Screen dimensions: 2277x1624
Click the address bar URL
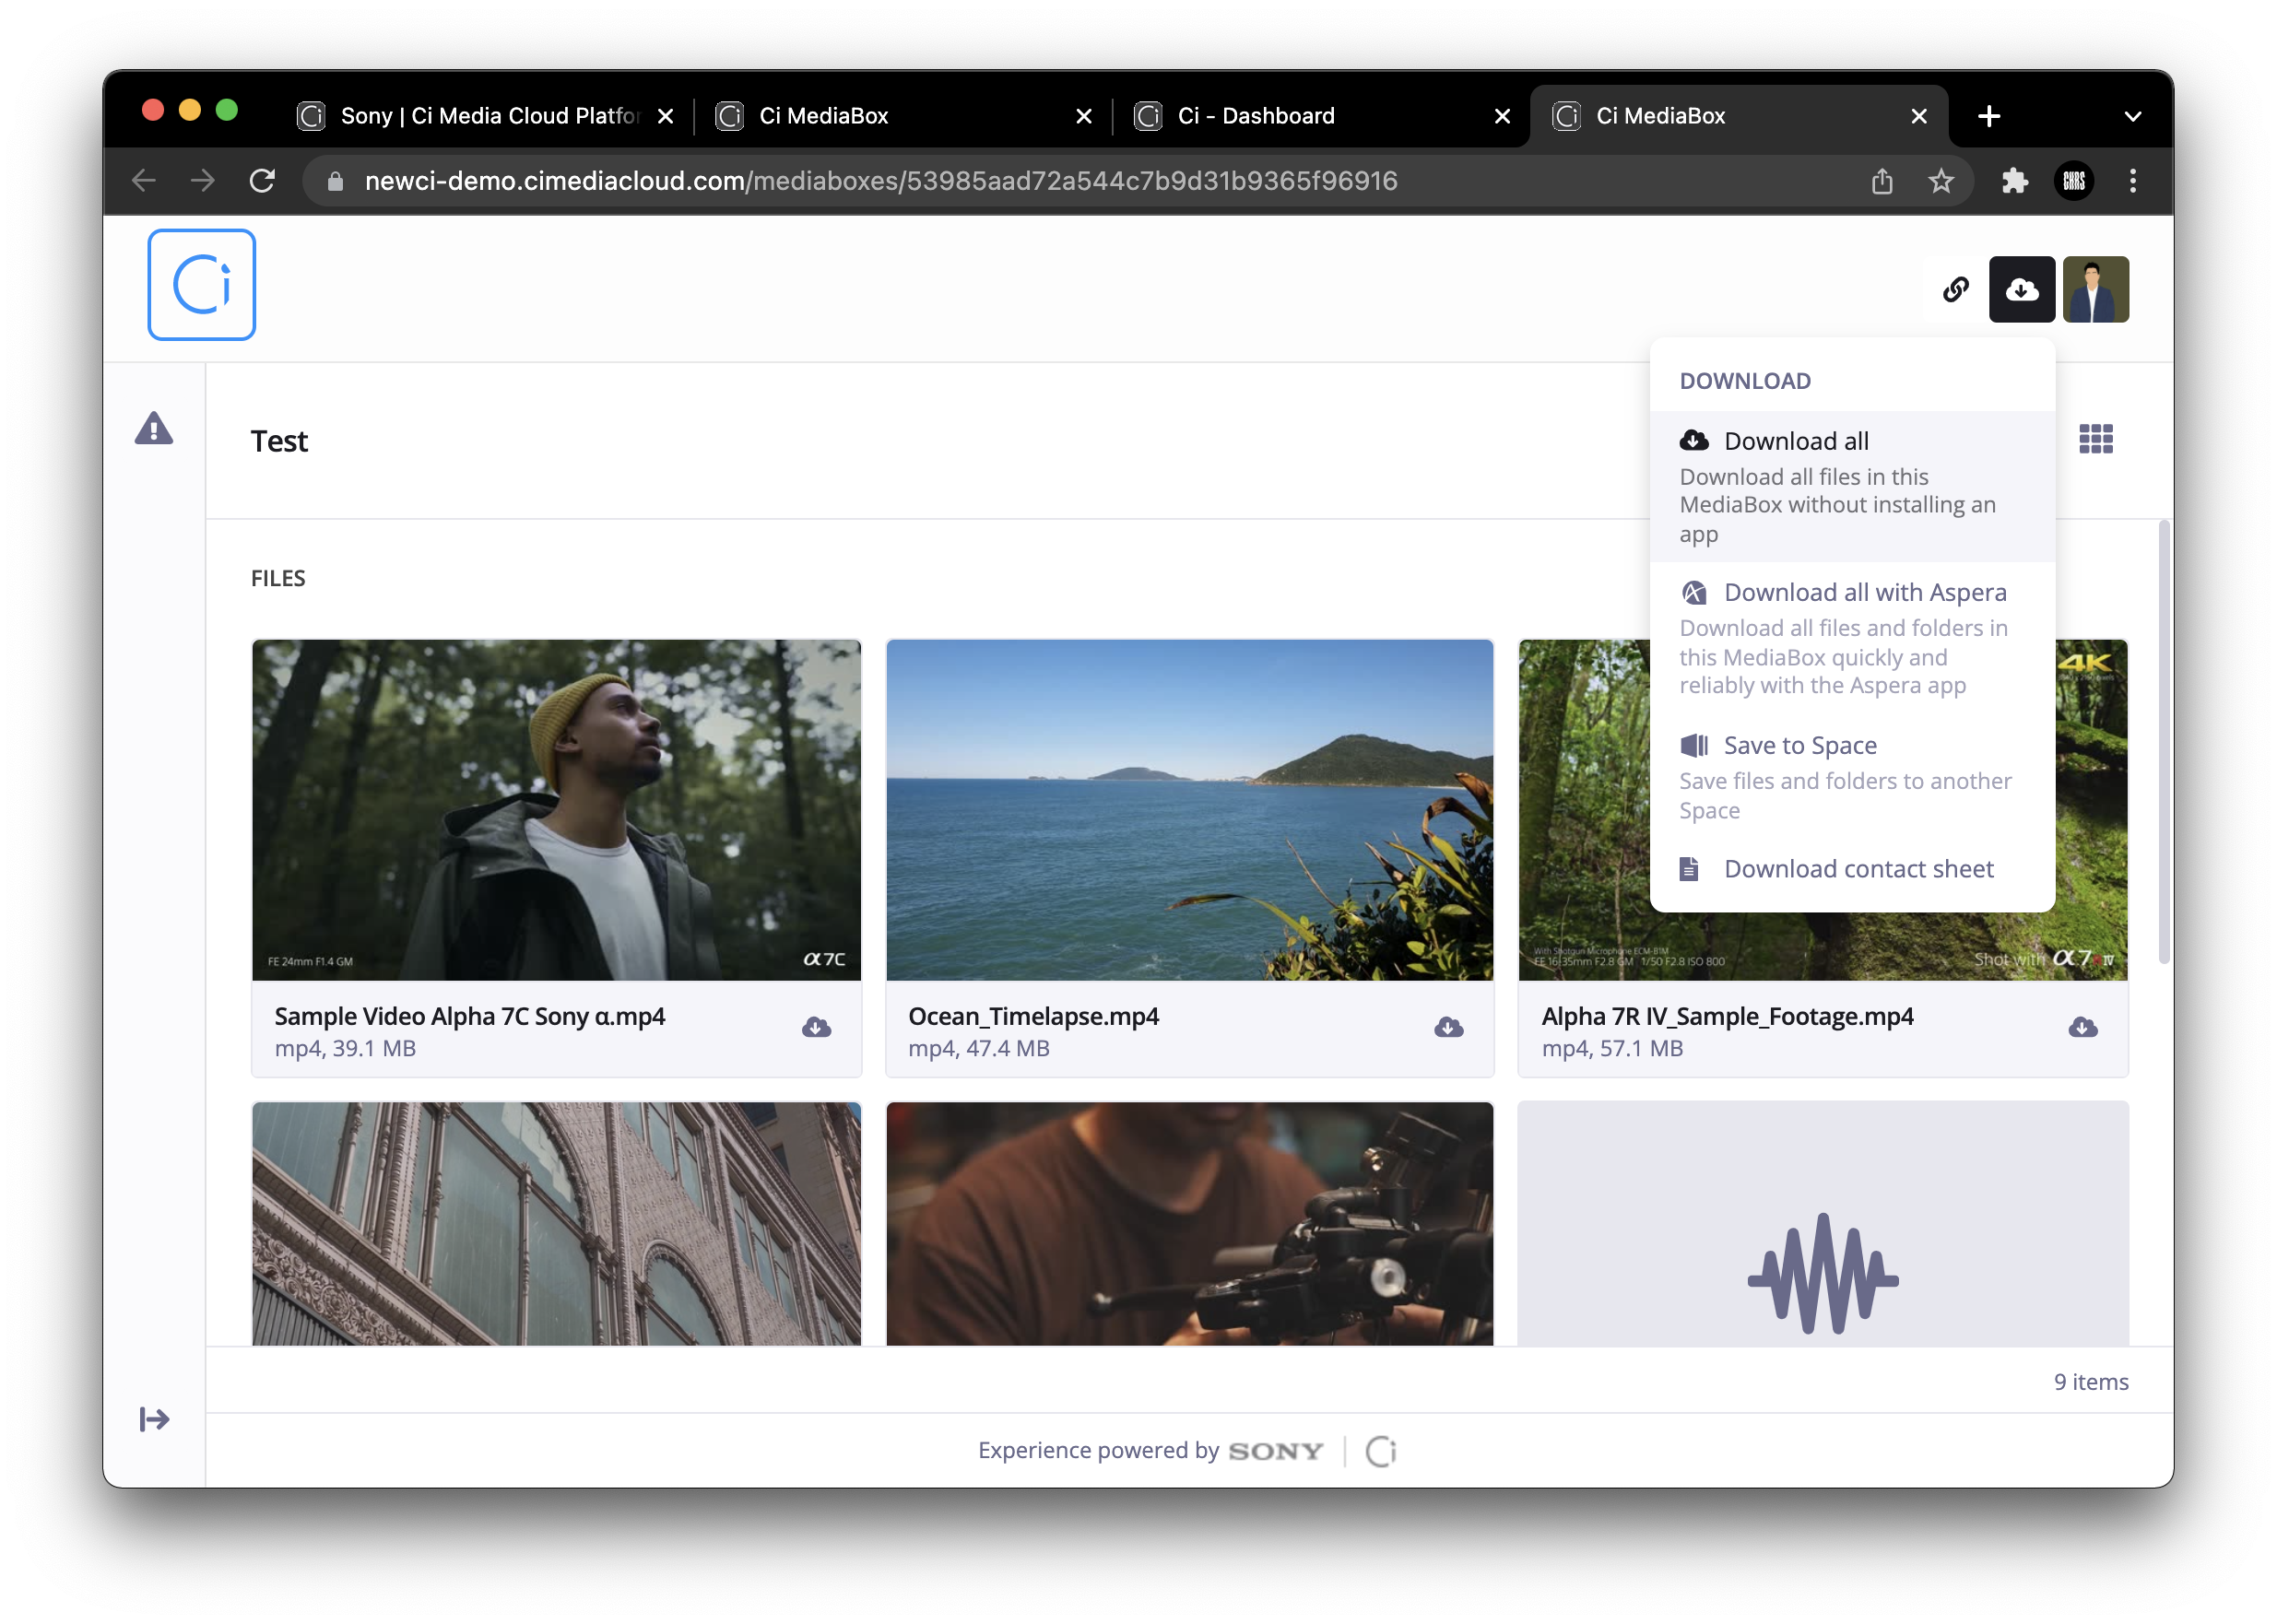880,181
